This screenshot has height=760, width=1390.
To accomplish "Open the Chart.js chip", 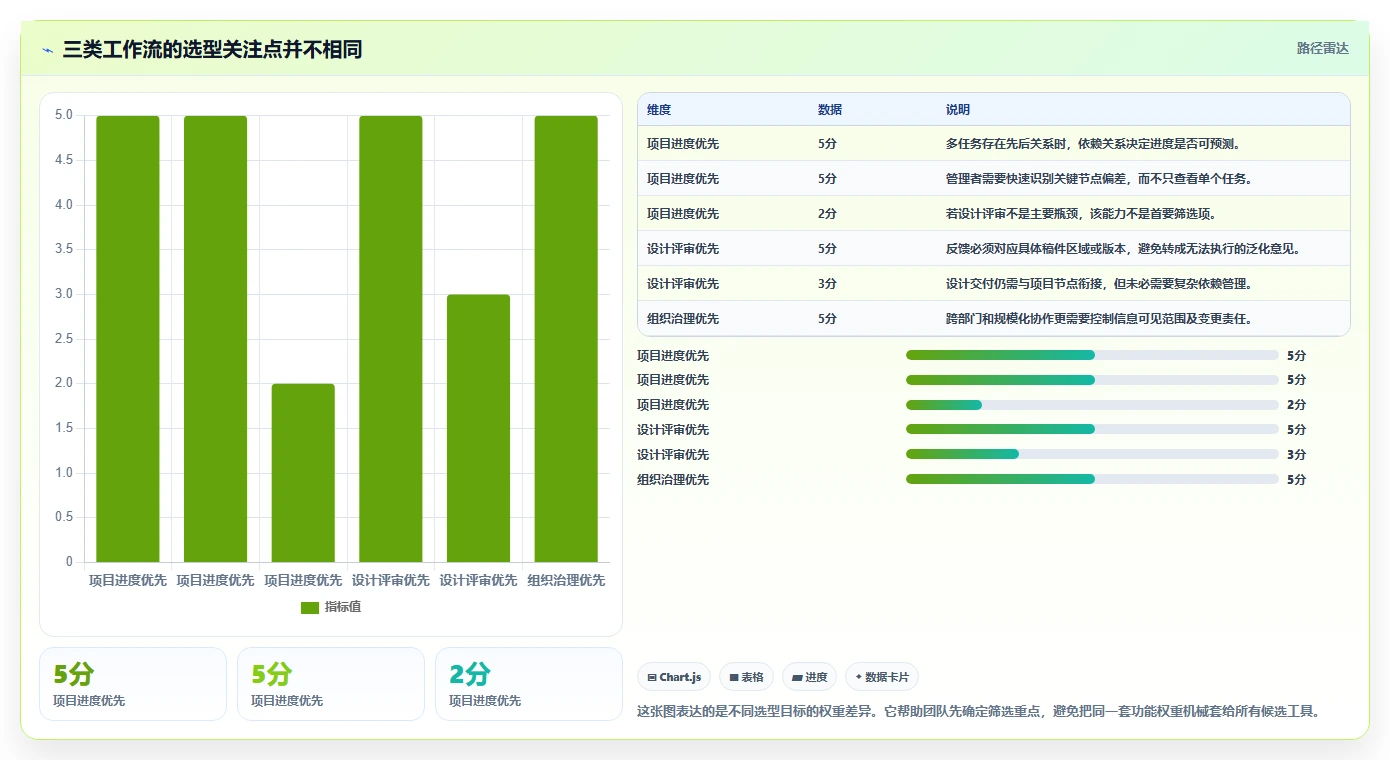I will 674,677.
